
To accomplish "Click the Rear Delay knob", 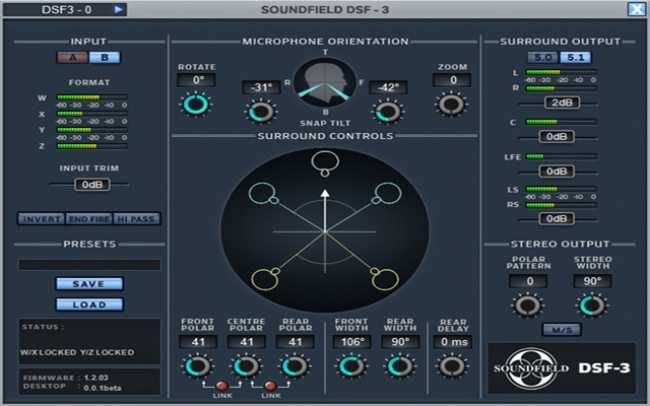I will [x=452, y=367].
